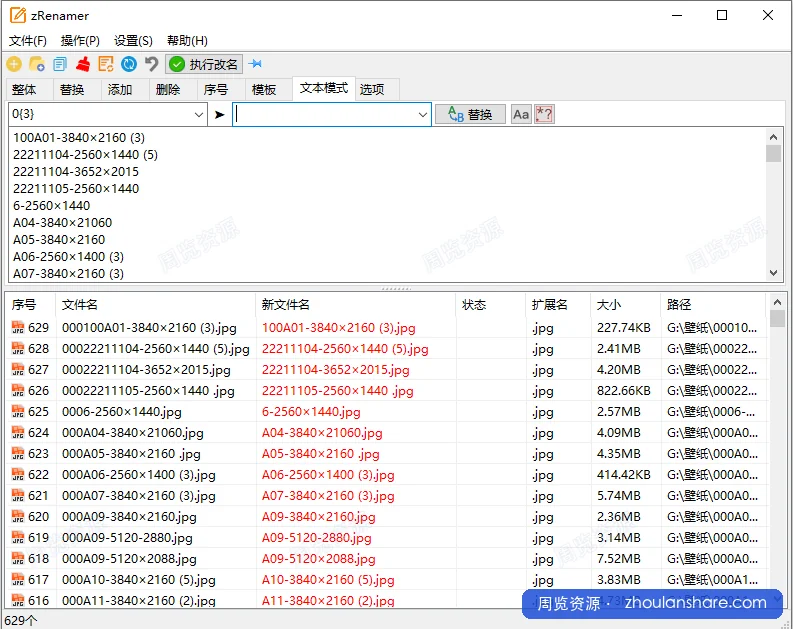Click the blue circular refresh icon
This screenshot has height=629, width=793.
click(129, 64)
